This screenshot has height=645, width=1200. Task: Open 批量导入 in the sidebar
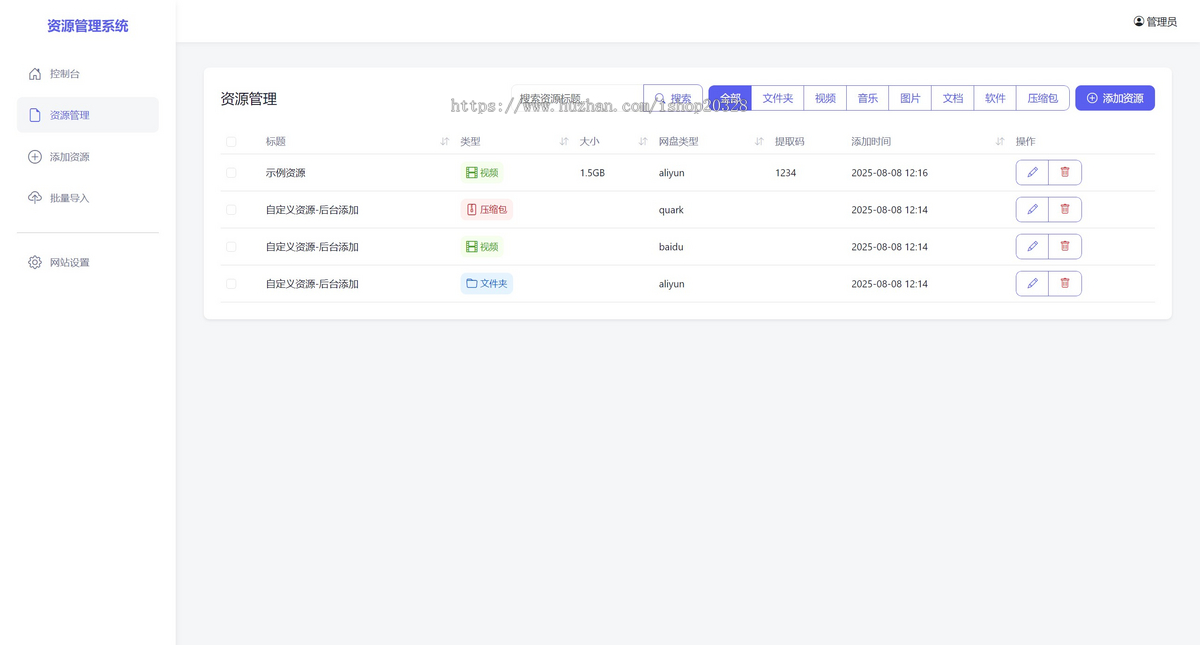tap(88, 198)
